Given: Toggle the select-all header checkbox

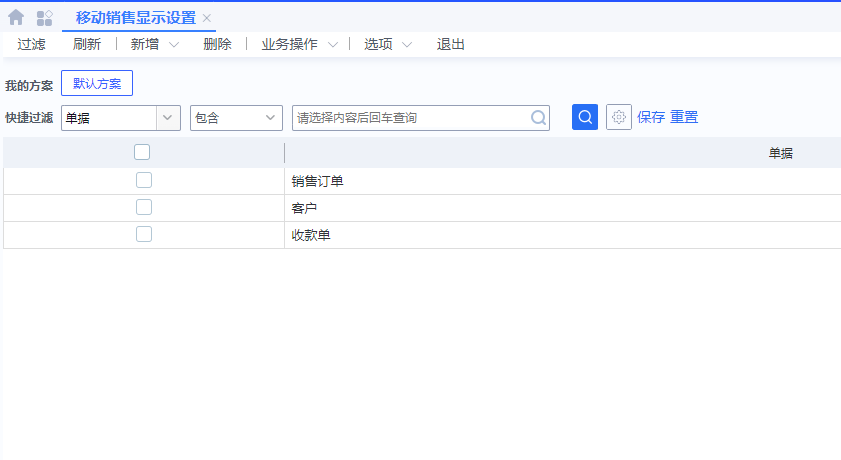Looking at the screenshot, I should [x=142, y=152].
